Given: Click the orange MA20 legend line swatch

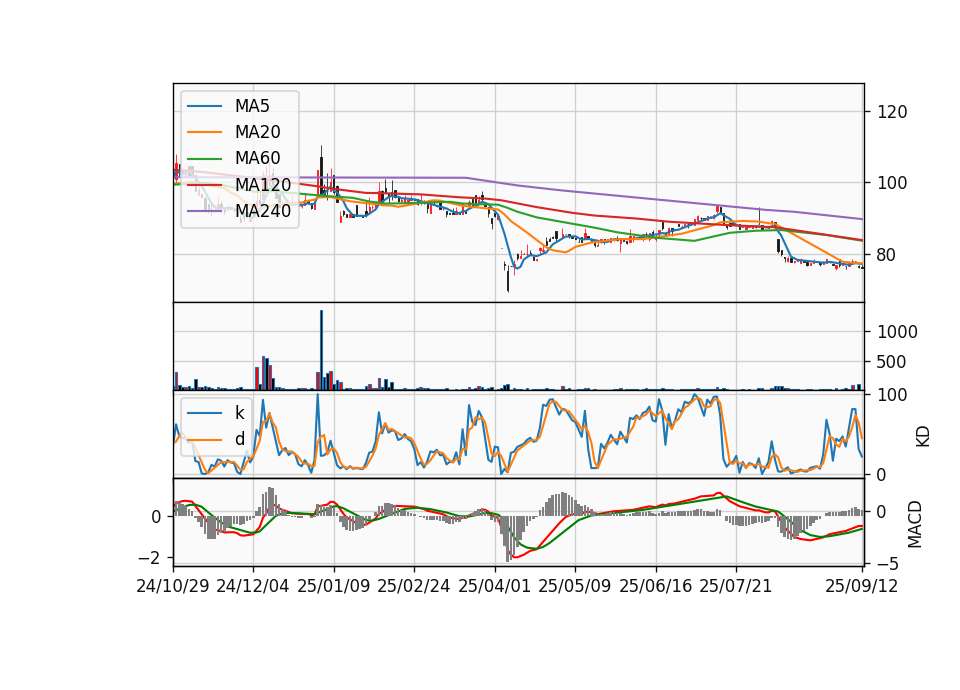Looking at the screenshot, I should (204, 133).
